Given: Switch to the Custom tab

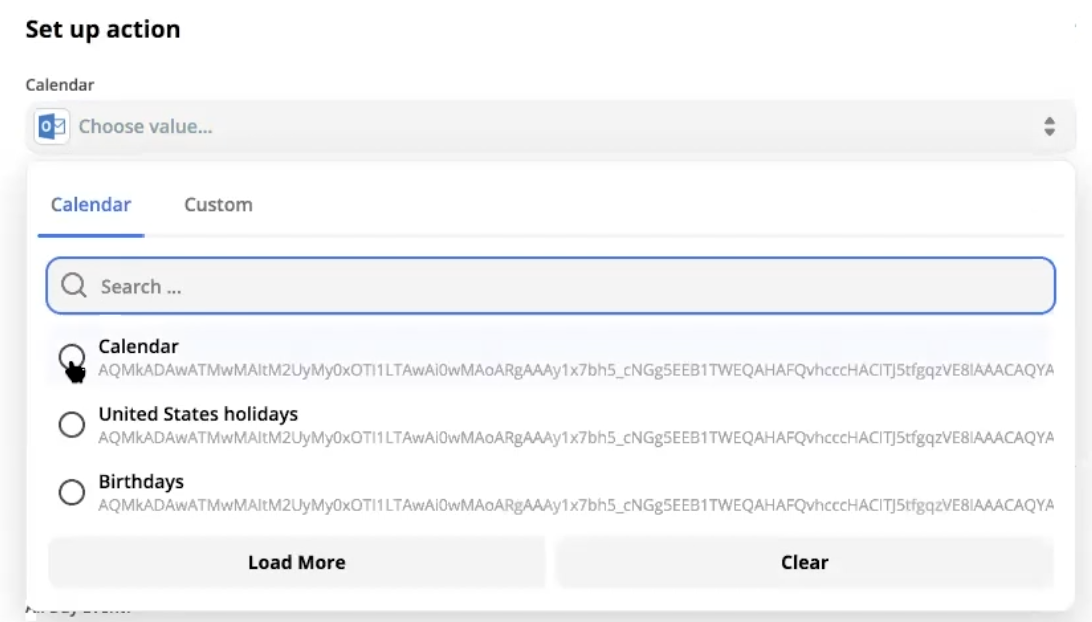Looking at the screenshot, I should point(218,205).
